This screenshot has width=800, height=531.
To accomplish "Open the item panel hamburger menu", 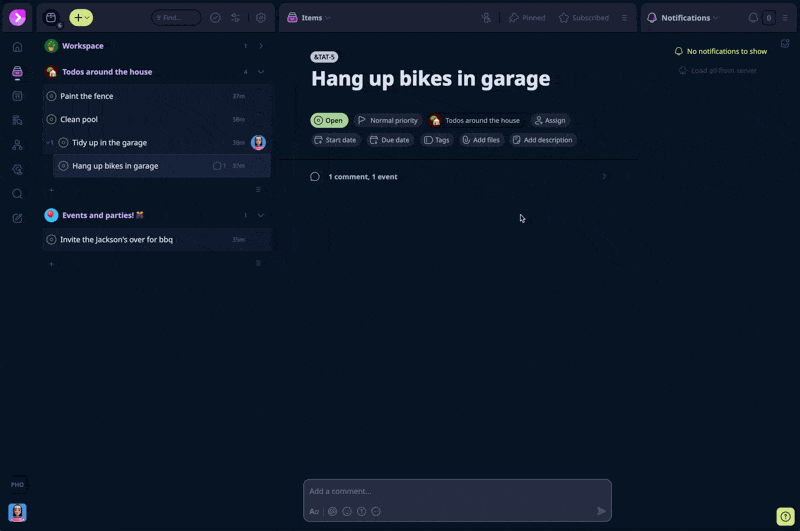I will coord(624,18).
